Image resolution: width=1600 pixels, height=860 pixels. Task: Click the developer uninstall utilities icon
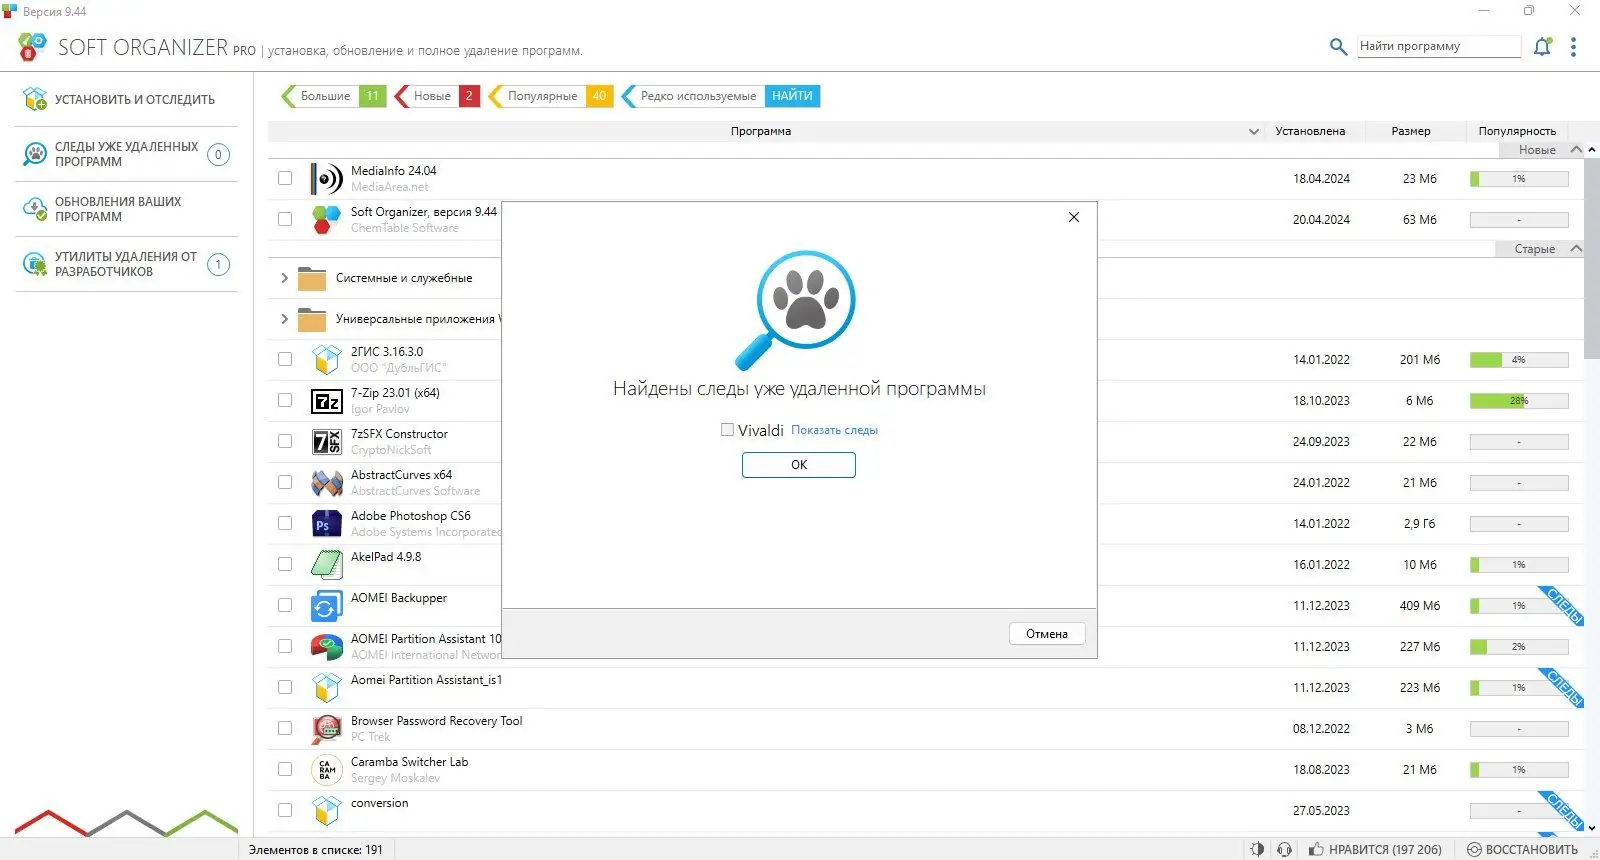pos(35,264)
